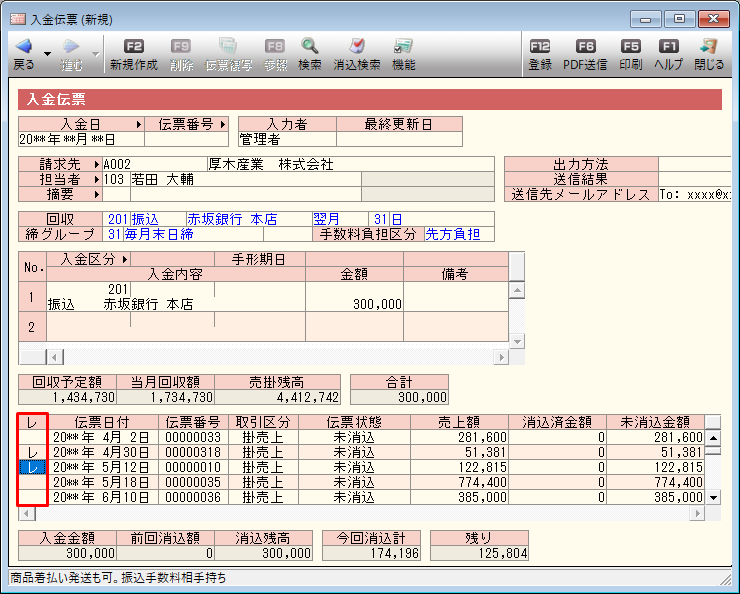Expand the 担当者 lookup arrow
The image size is (740, 594).
[97, 180]
